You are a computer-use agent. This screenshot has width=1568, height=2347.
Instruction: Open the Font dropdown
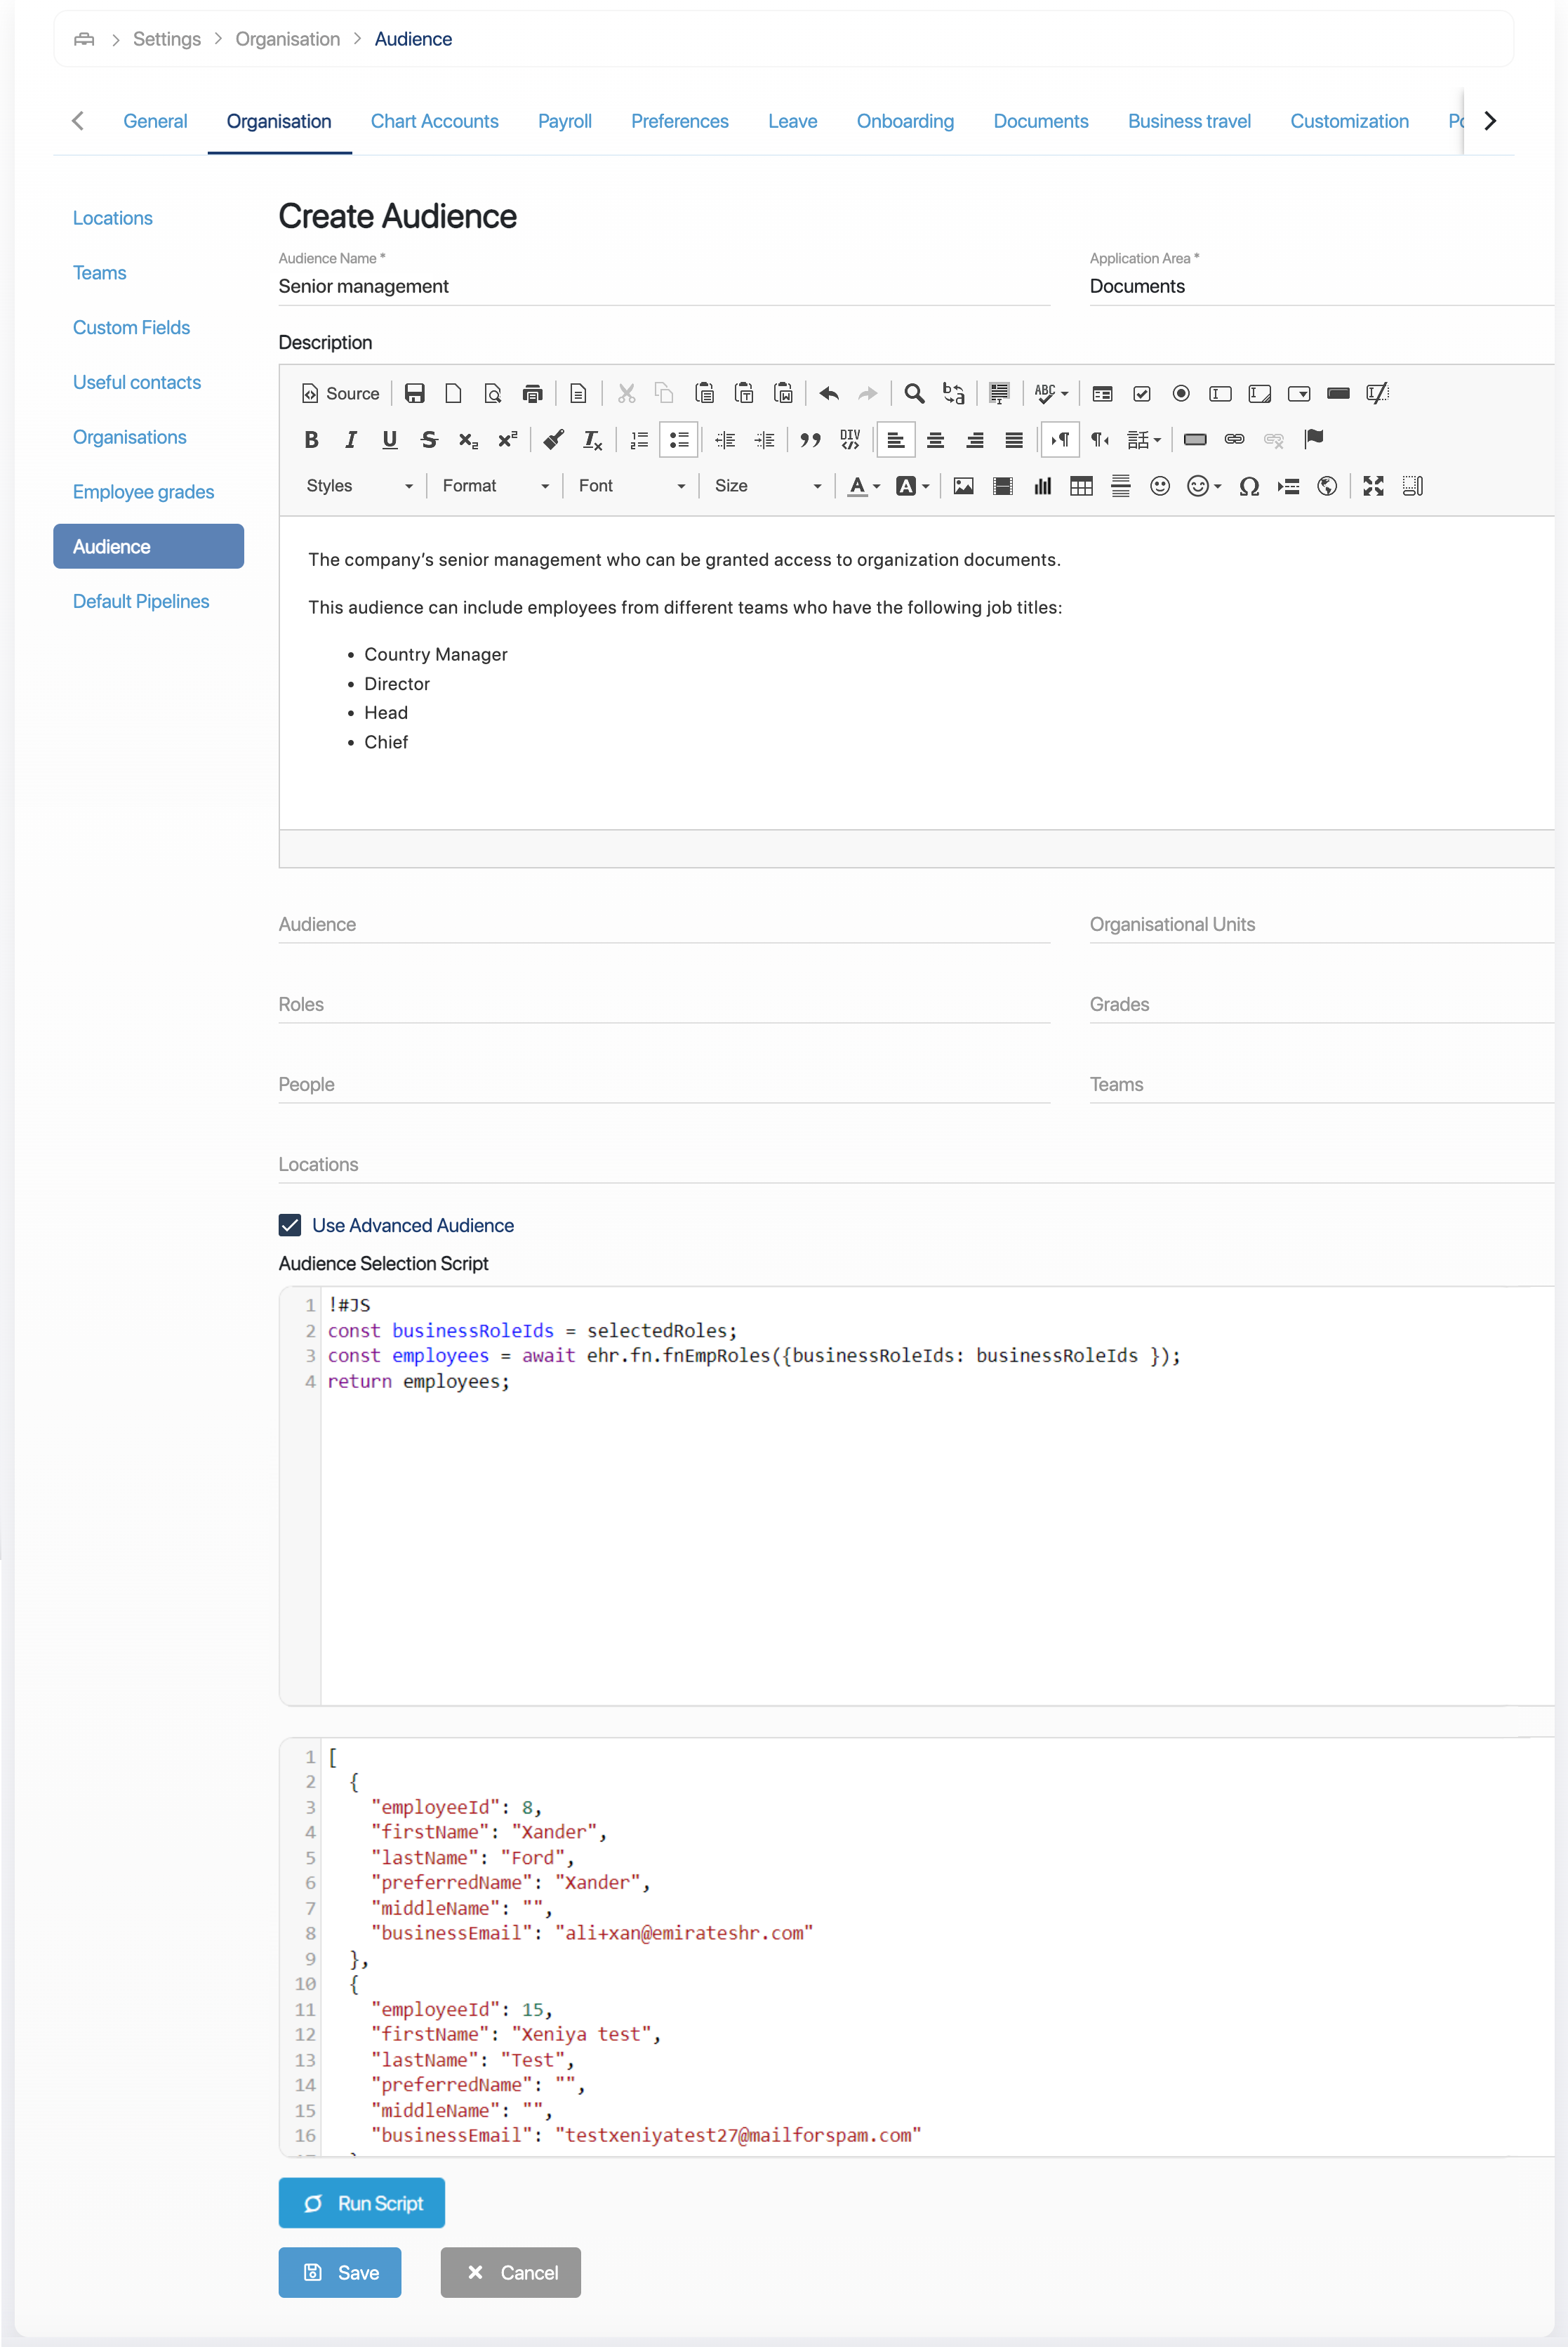[x=632, y=485]
